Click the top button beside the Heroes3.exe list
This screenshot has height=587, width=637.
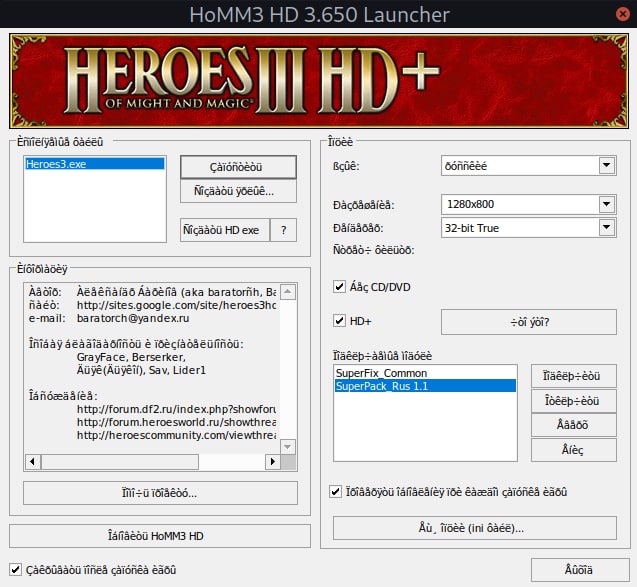(238, 167)
